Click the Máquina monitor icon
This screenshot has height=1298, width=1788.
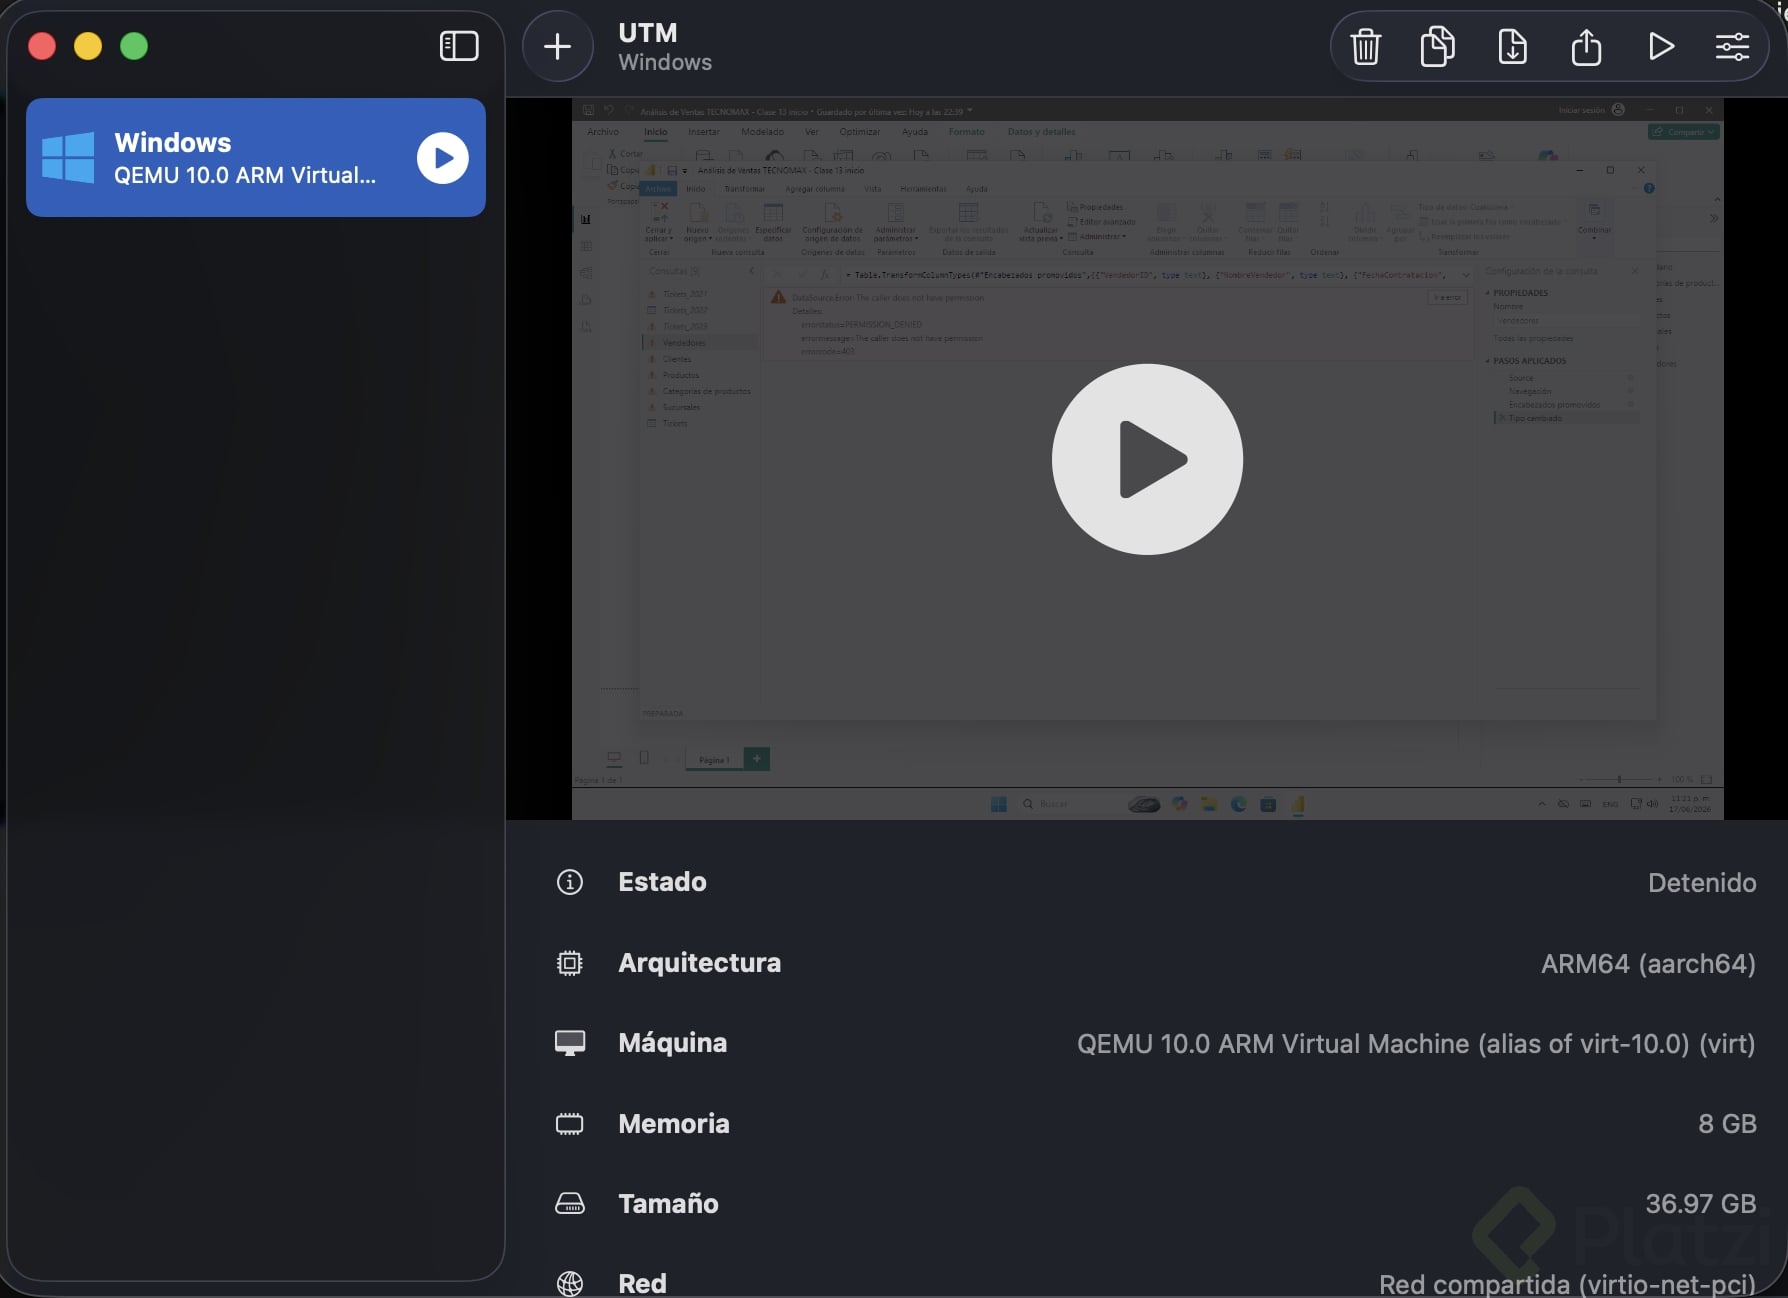570,1043
